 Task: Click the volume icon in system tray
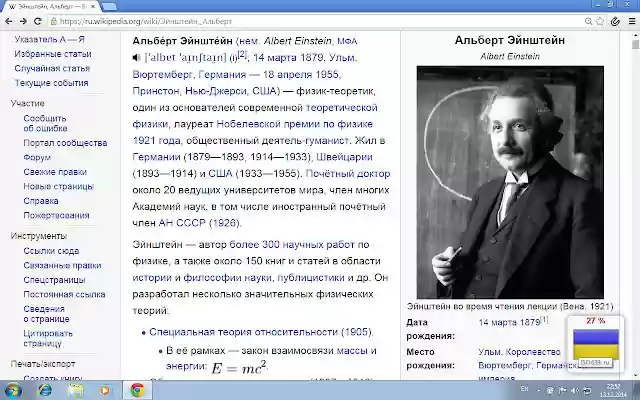(x=574, y=391)
